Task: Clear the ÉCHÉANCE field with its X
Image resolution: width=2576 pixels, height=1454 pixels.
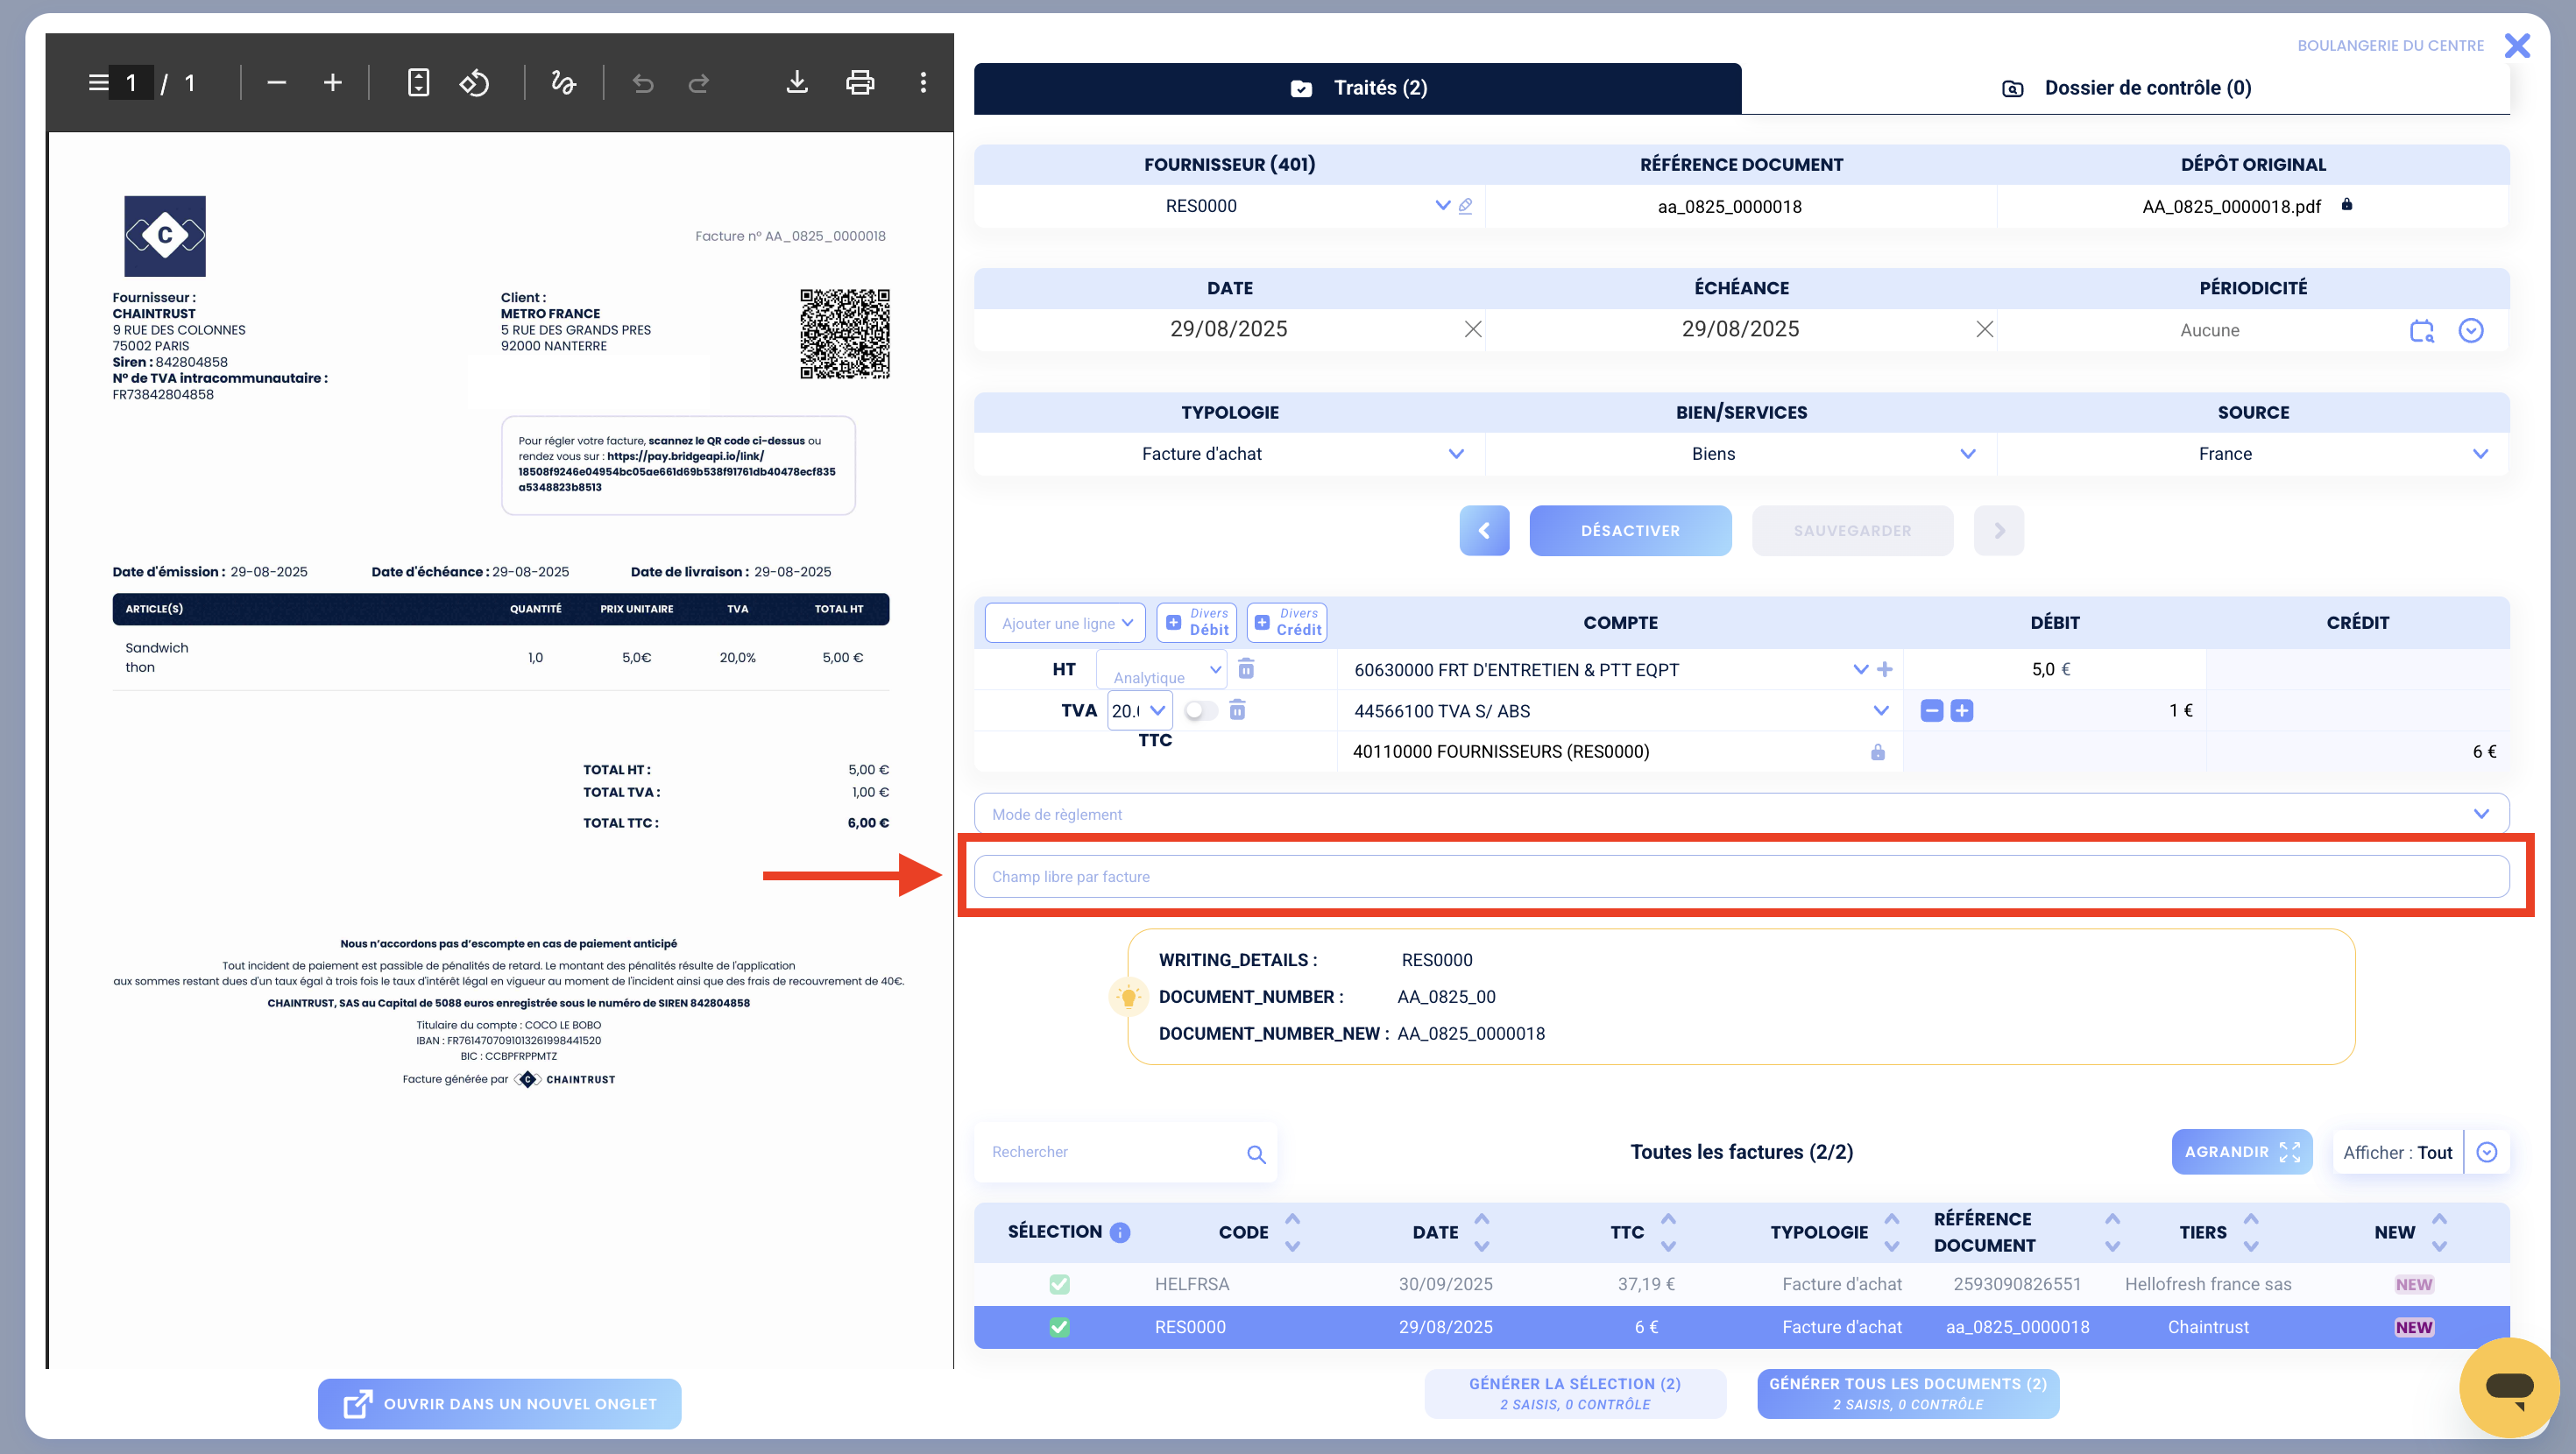Action: pyautogui.click(x=1985, y=329)
